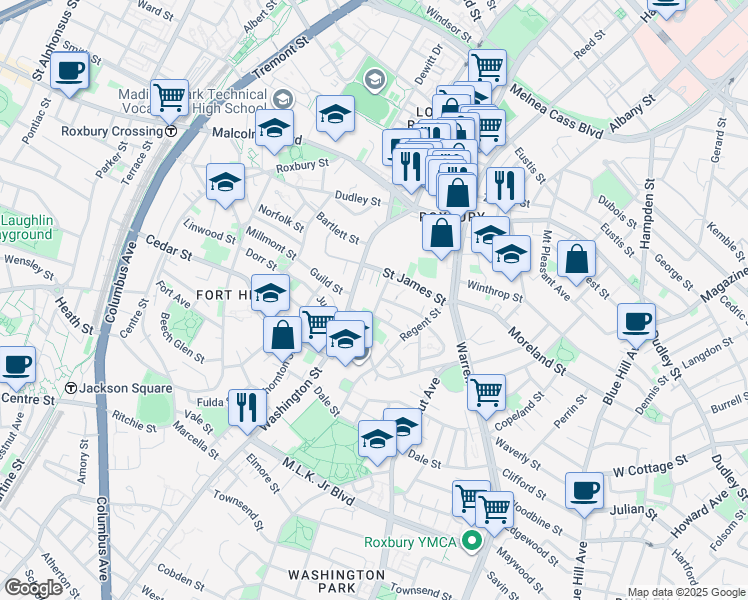This screenshot has width=748, height=600.
Task: Open the shopping bag marker near Mt Pleasant Ave
Action: tap(577, 259)
